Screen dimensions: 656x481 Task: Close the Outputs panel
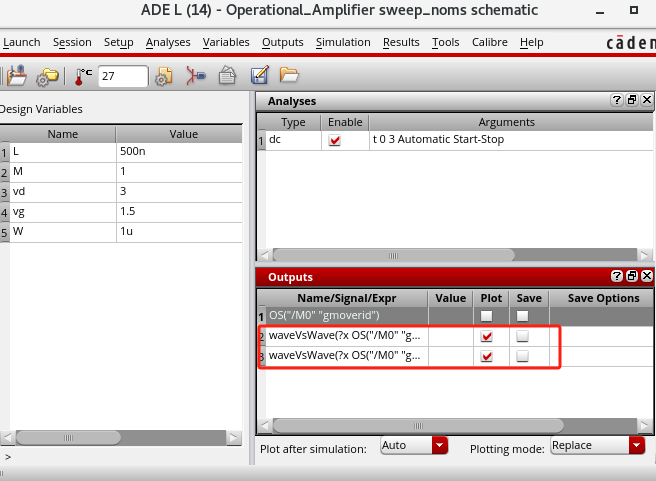point(647,276)
